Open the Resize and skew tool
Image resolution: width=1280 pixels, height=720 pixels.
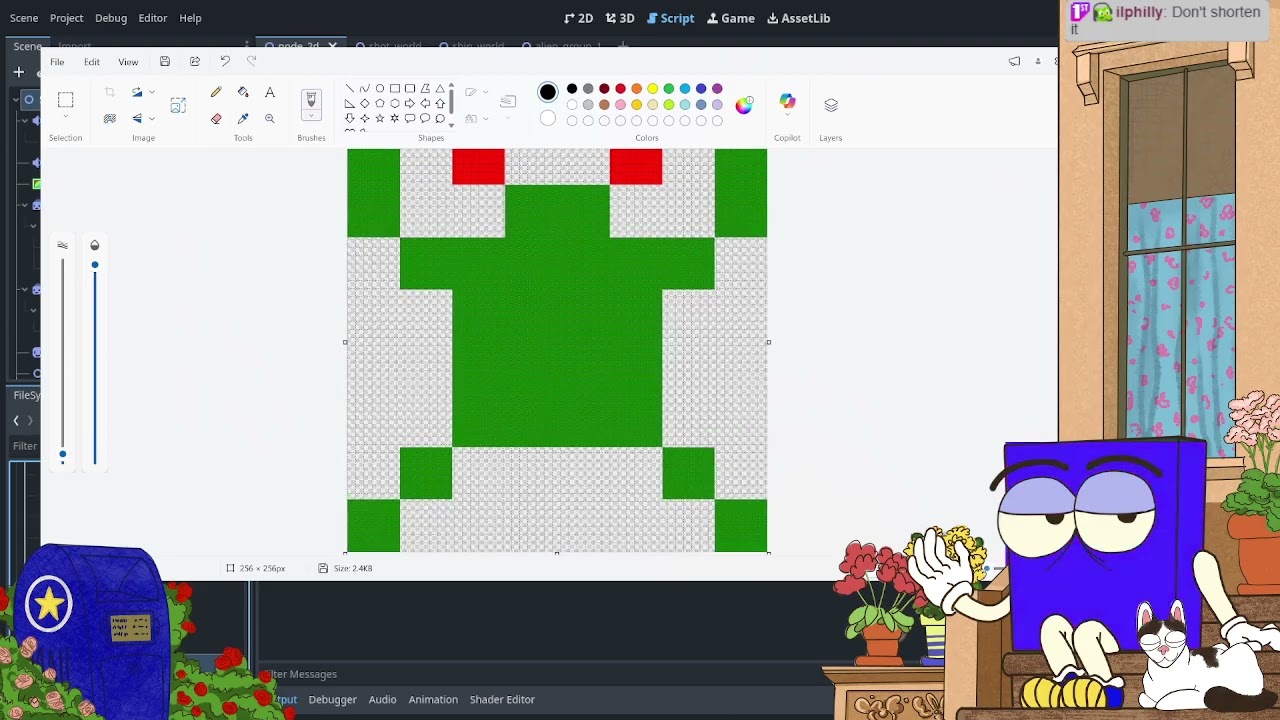[178, 105]
